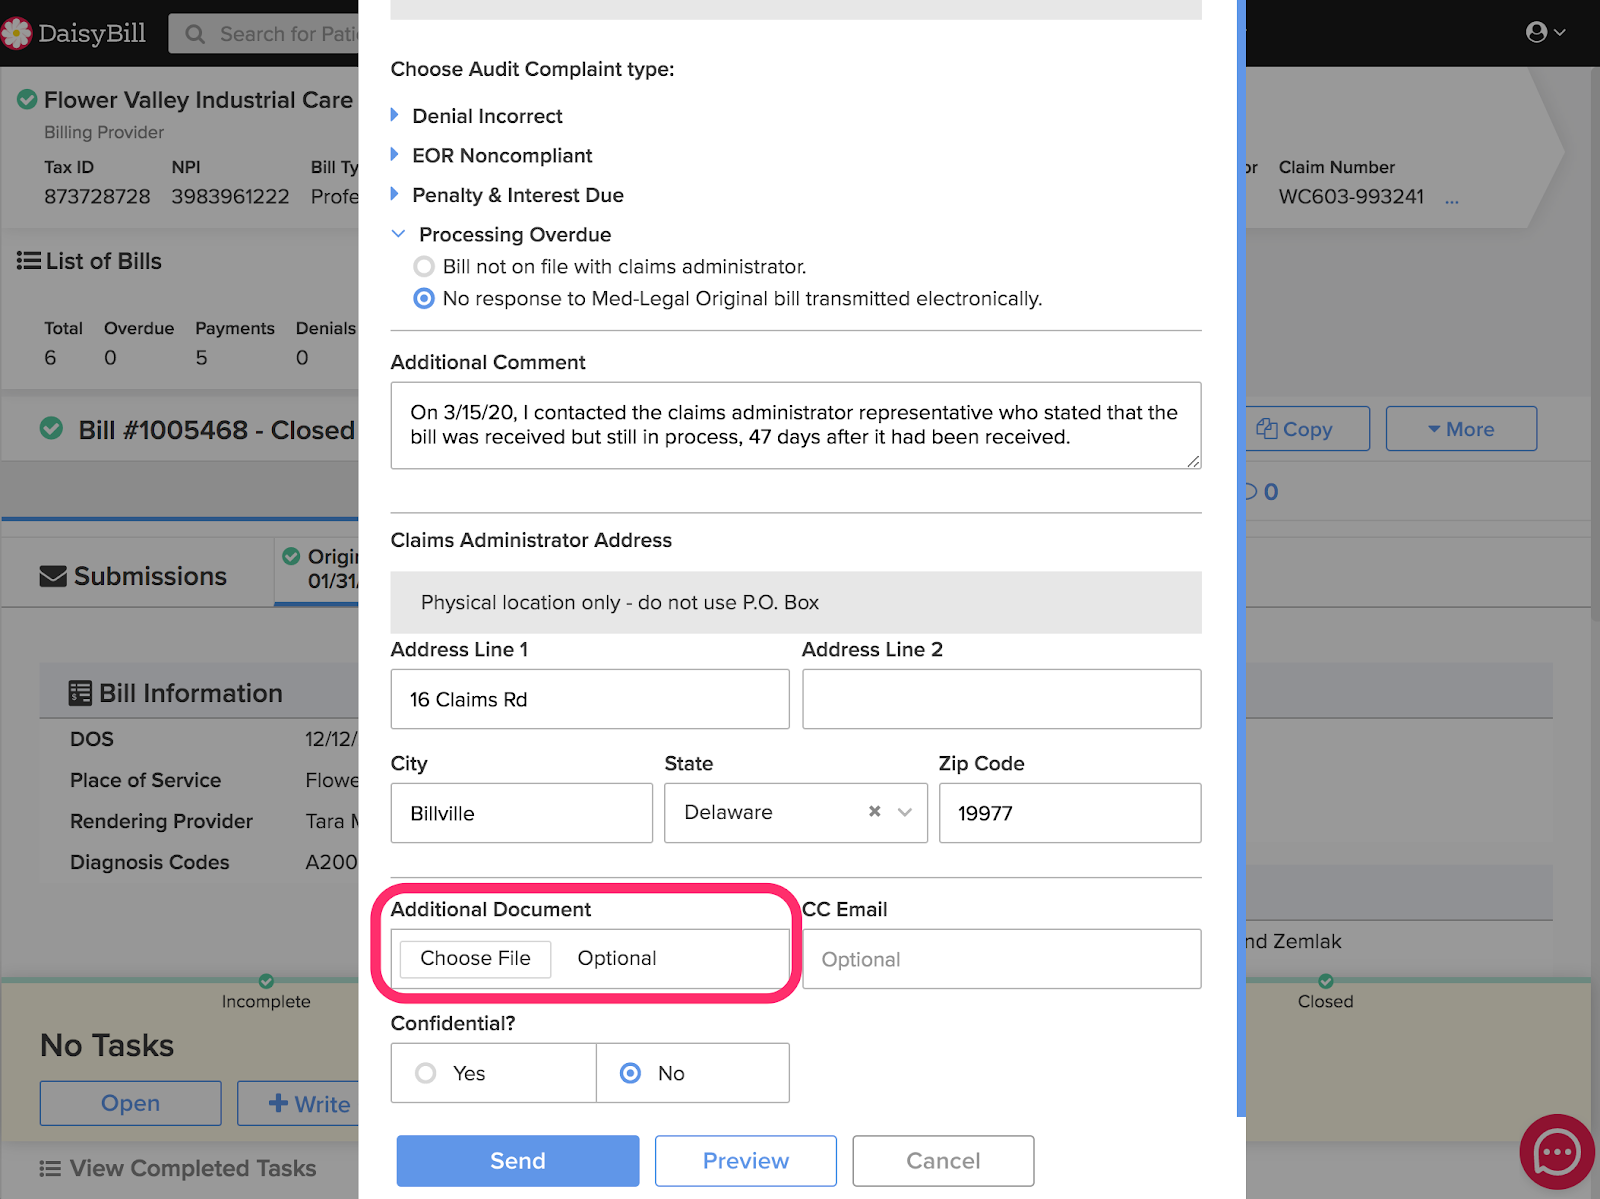Image resolution: width=1600 pixels, height=1199 pixels.
Task: Select the Original submission tab
Action: coord(318,570)
